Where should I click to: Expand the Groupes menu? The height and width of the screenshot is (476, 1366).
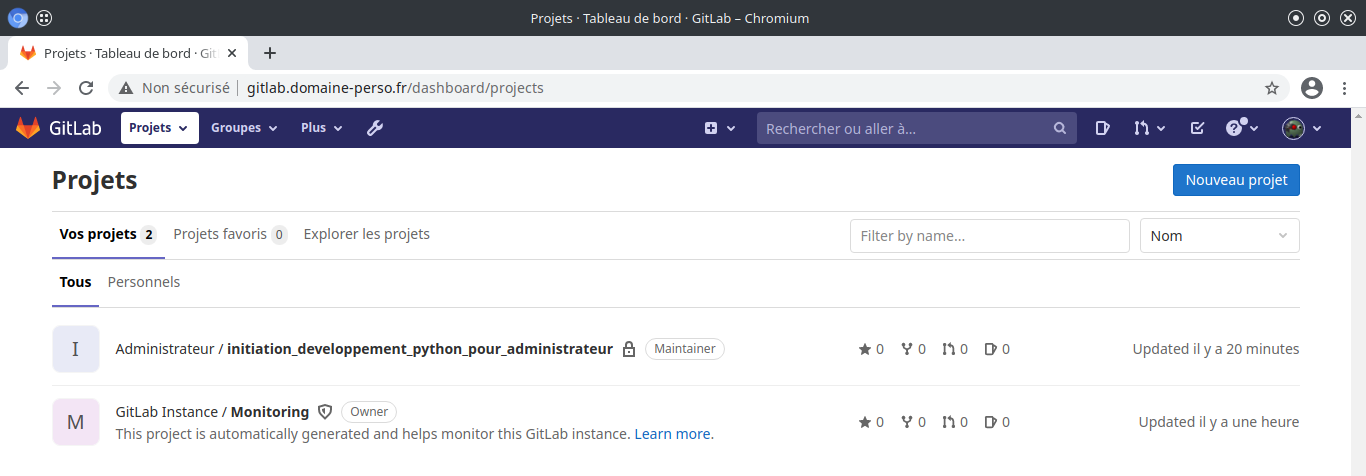(x=245, y=128)
